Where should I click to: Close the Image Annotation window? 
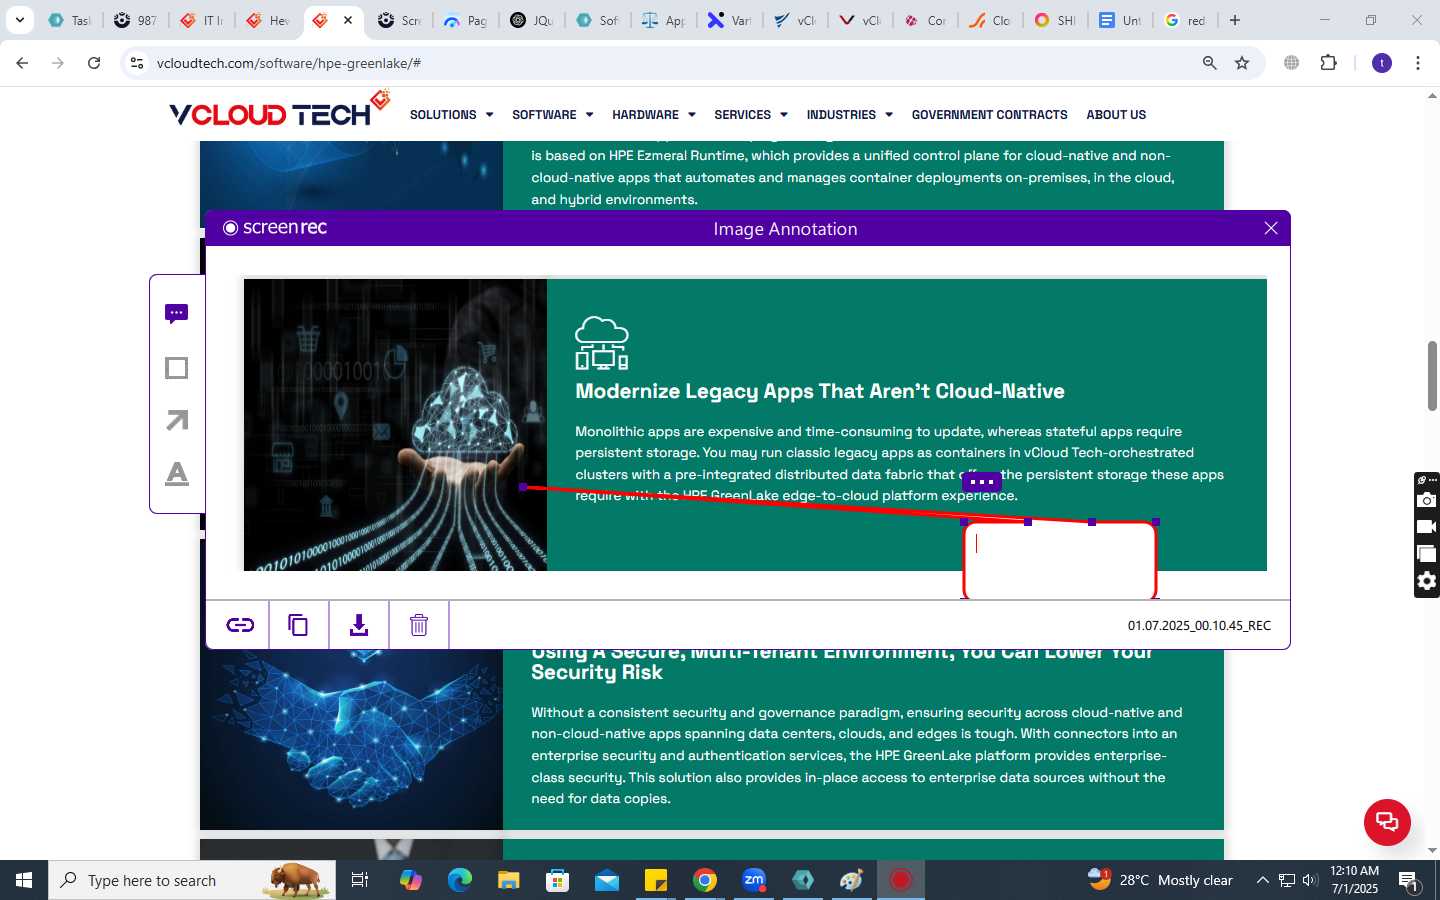tap(1271, 228)
